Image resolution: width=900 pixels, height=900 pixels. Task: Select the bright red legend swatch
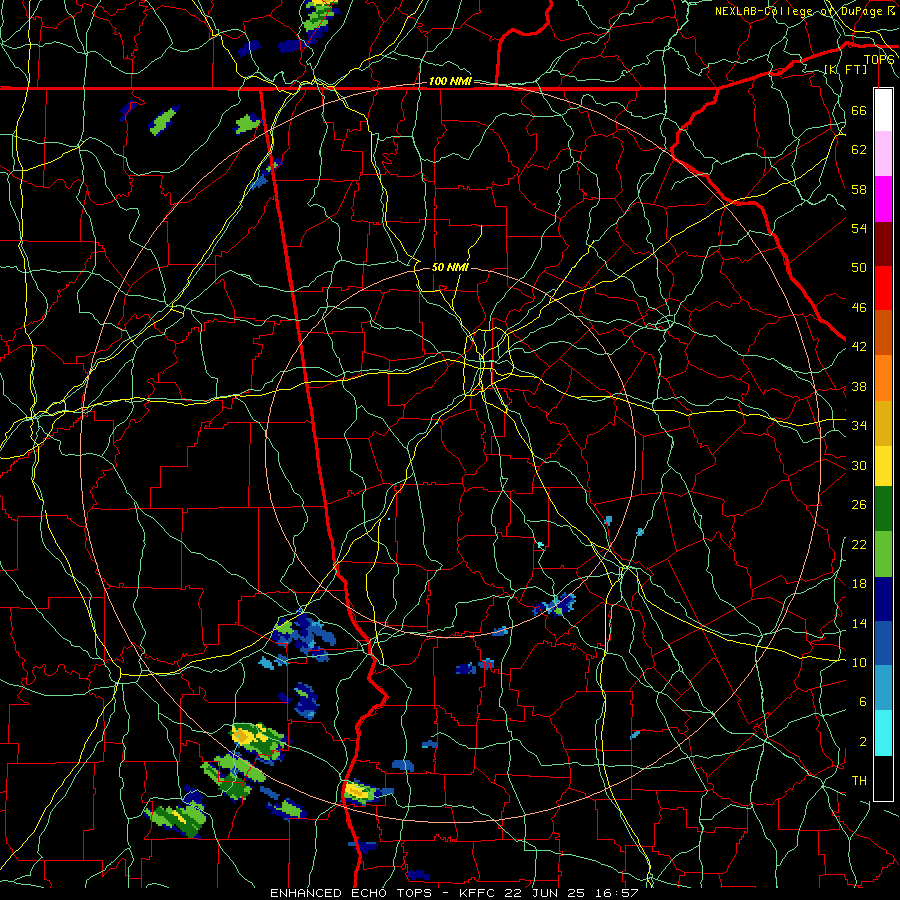click(x=883, y=288)
